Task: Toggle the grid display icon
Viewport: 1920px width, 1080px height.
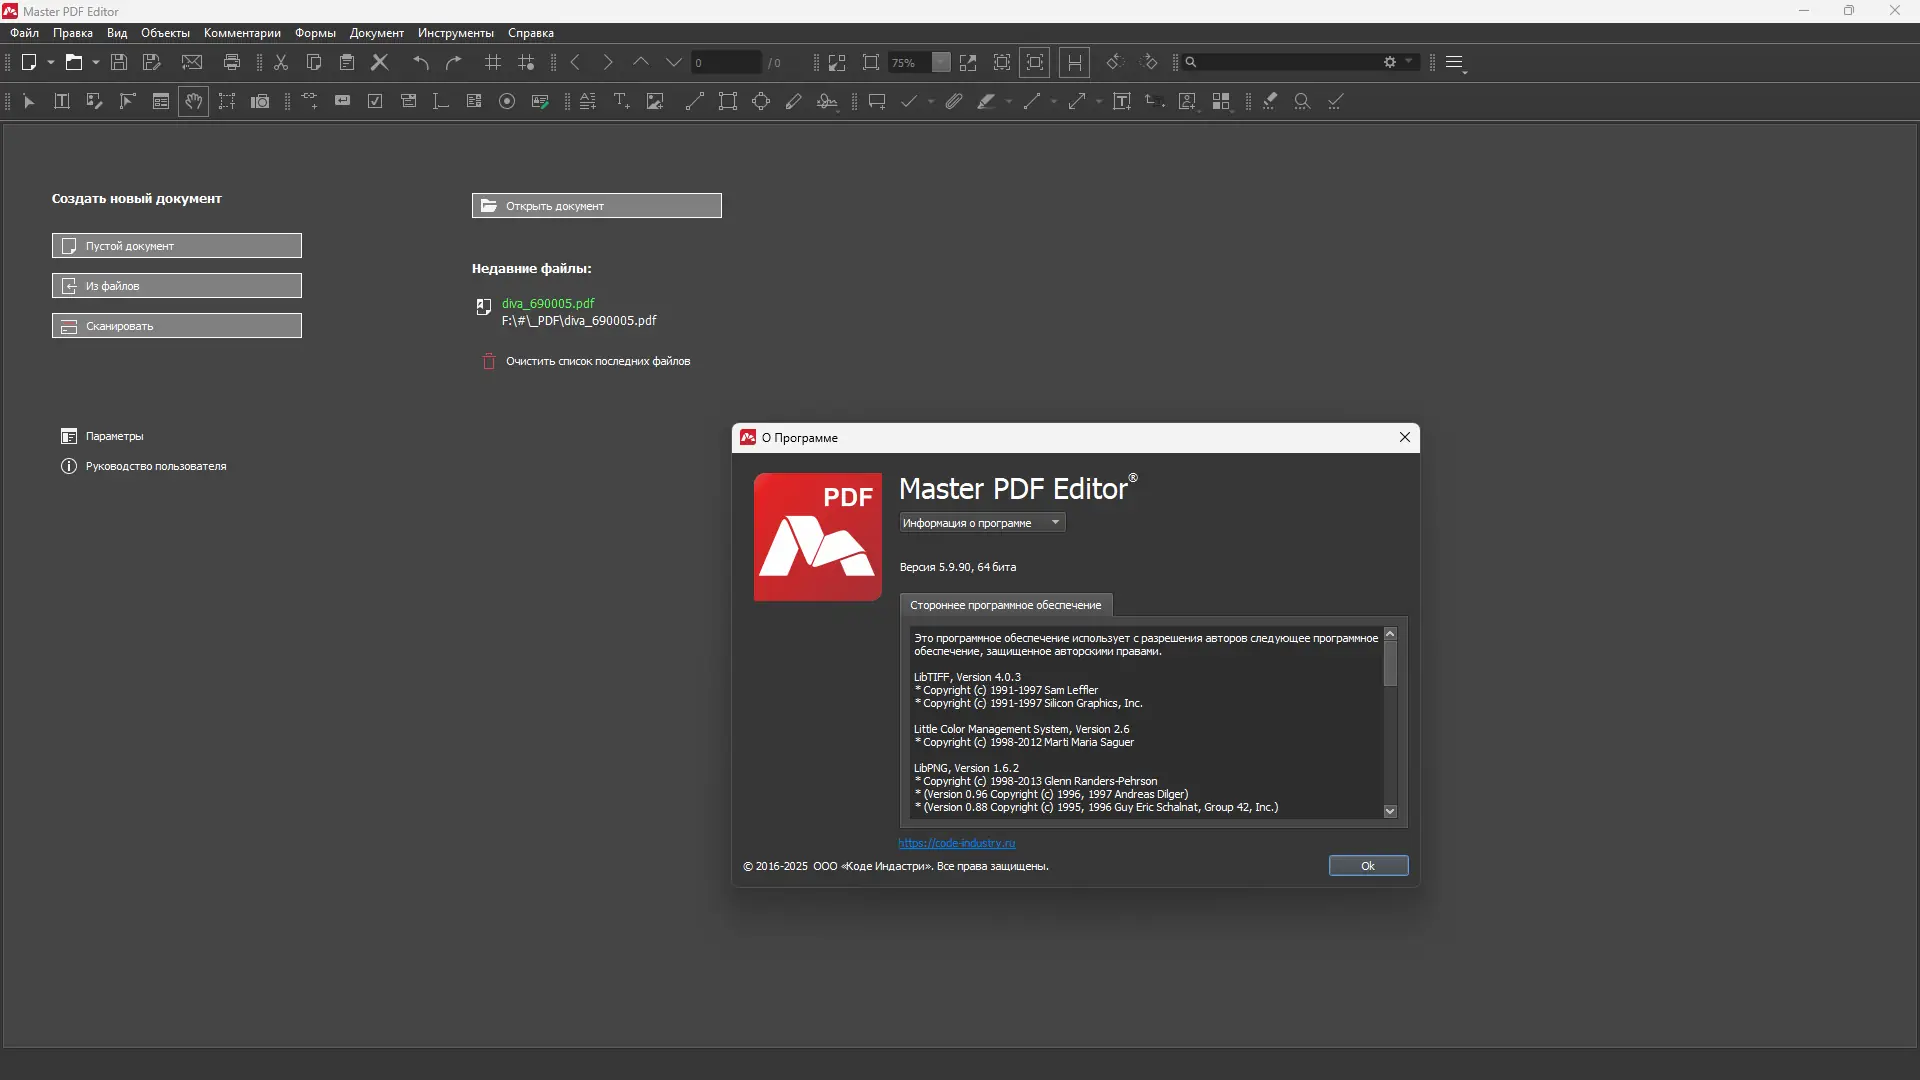Action: tap(493, 62)
